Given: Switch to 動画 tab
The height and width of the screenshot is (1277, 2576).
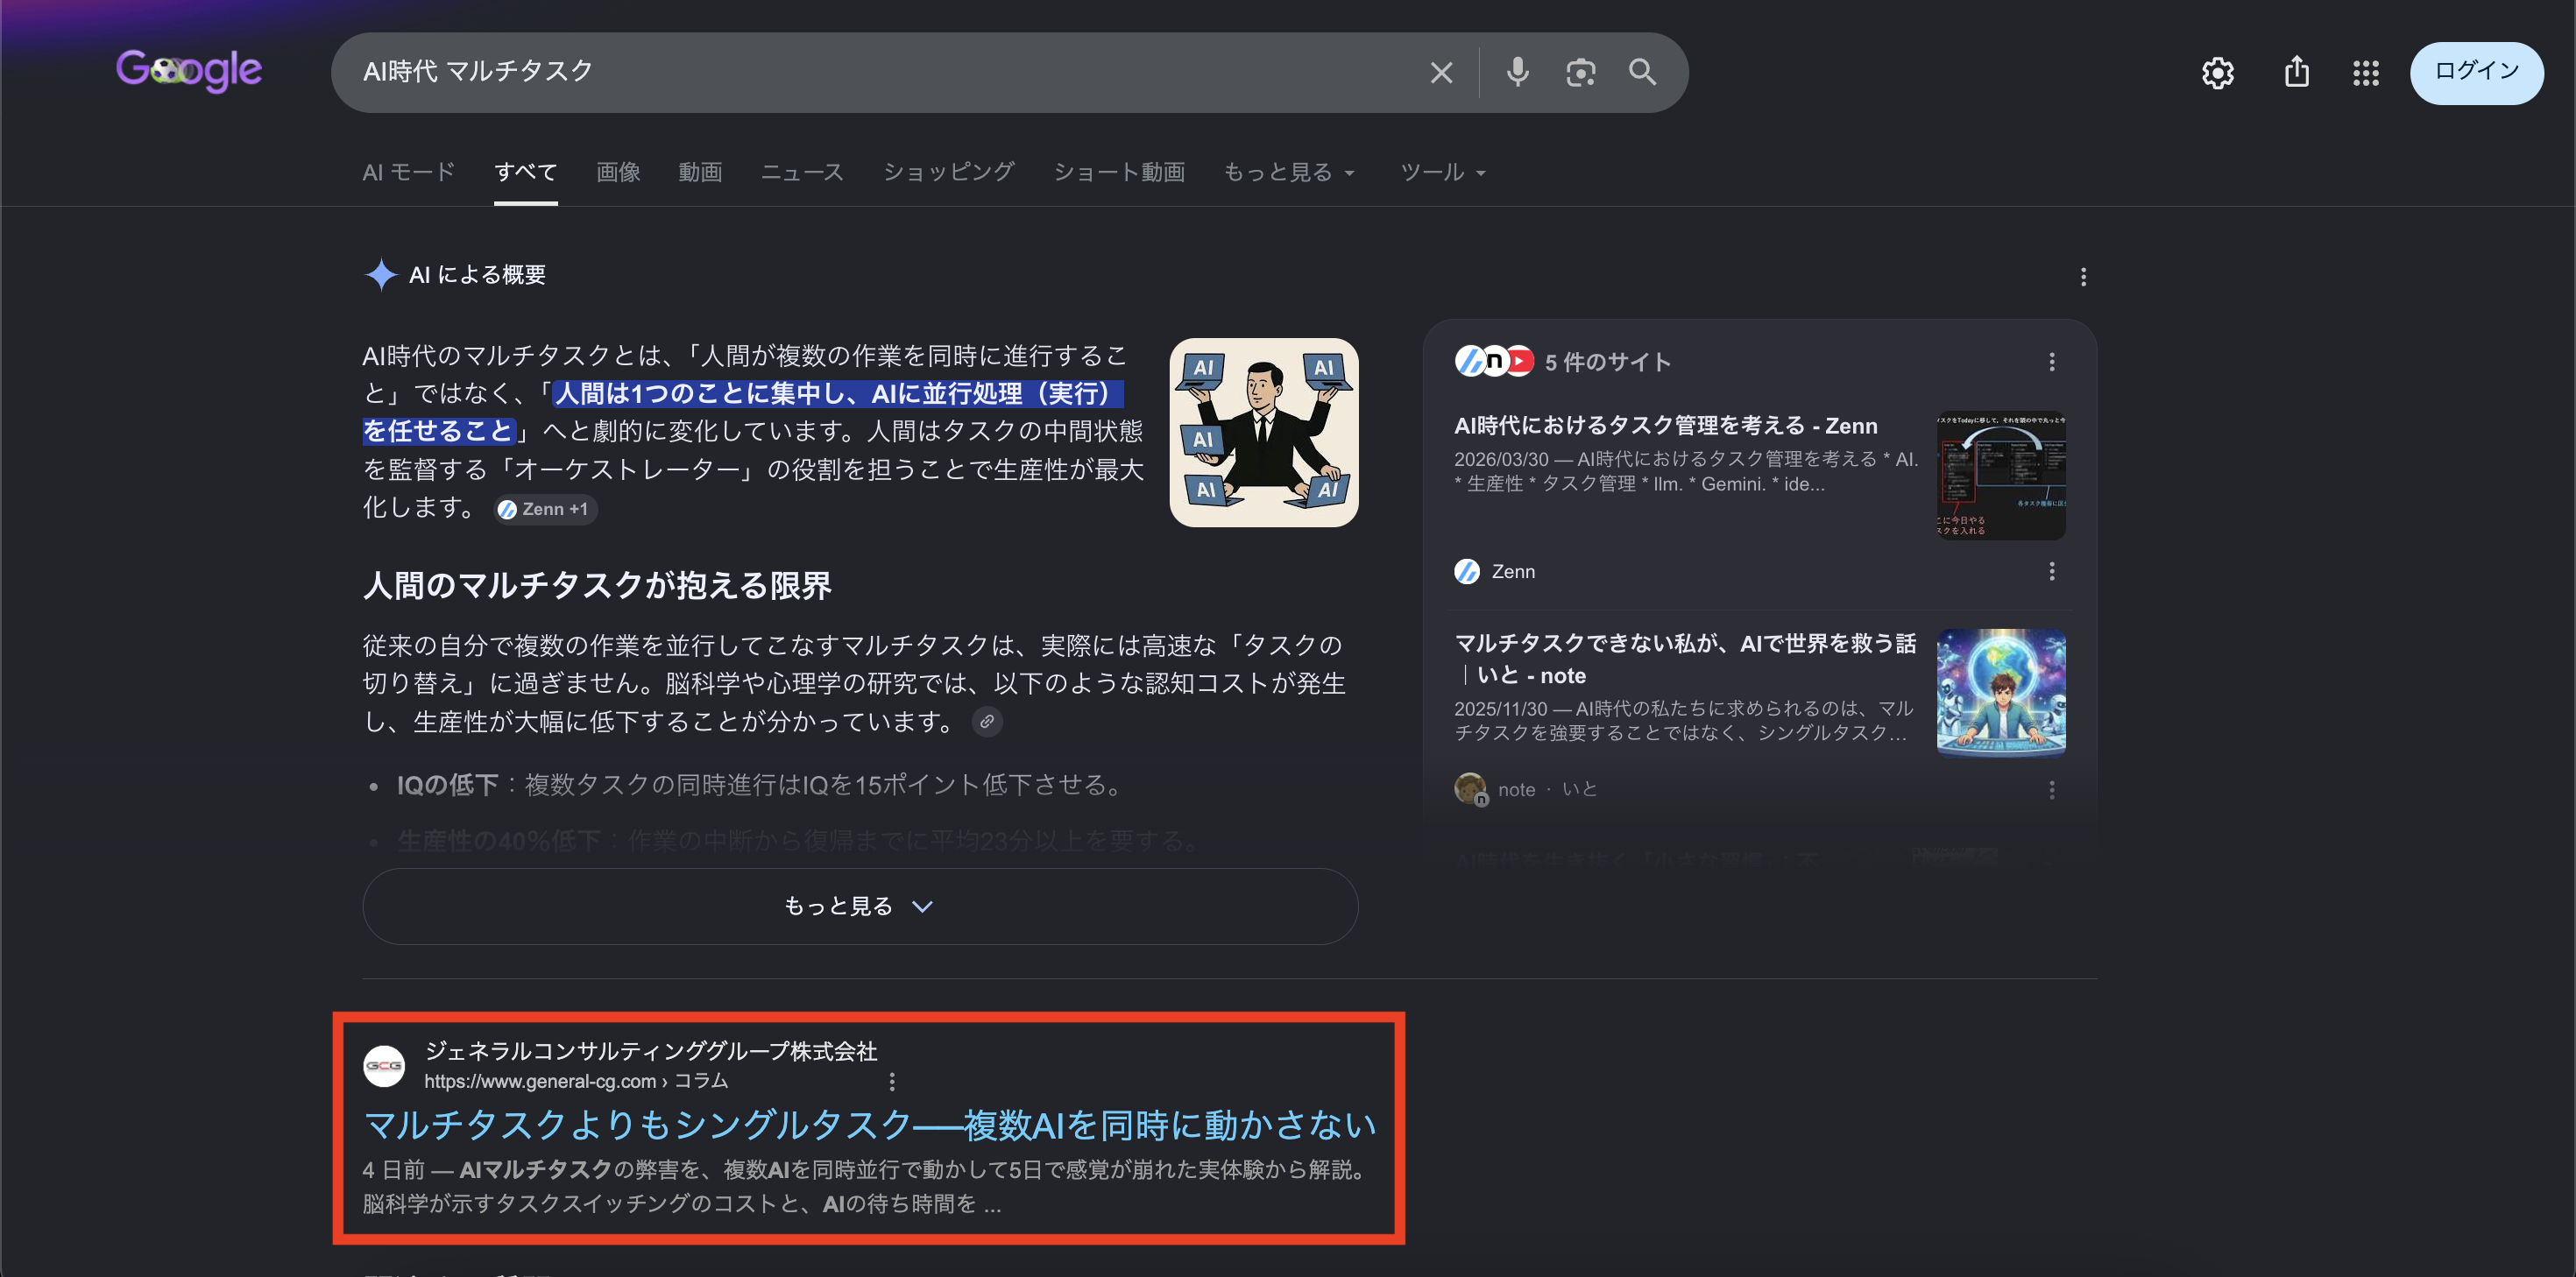Looking at the screenshot, I should 700,172.
